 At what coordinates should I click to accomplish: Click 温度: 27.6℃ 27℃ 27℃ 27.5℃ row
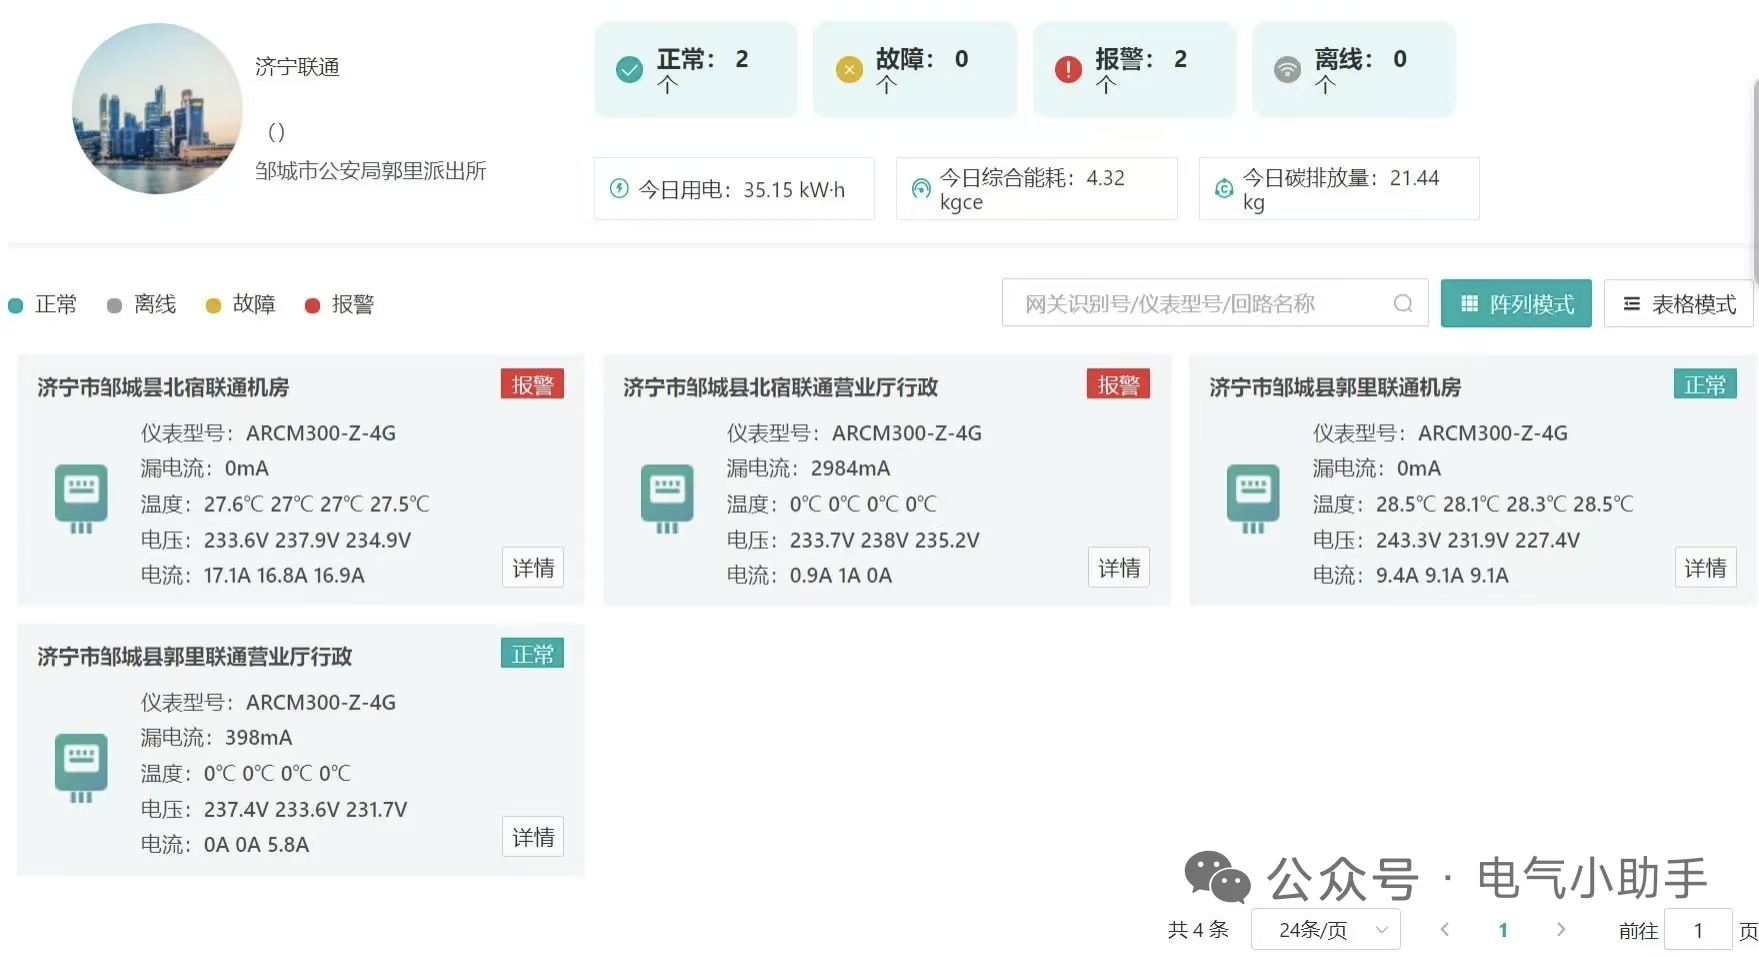click(x=285, y=504)
